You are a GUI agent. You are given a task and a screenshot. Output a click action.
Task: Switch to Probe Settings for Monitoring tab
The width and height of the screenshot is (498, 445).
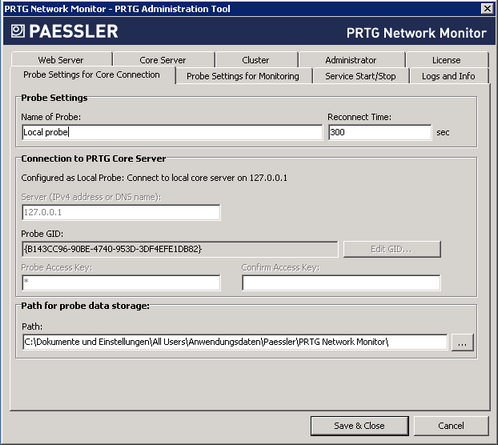243,76
